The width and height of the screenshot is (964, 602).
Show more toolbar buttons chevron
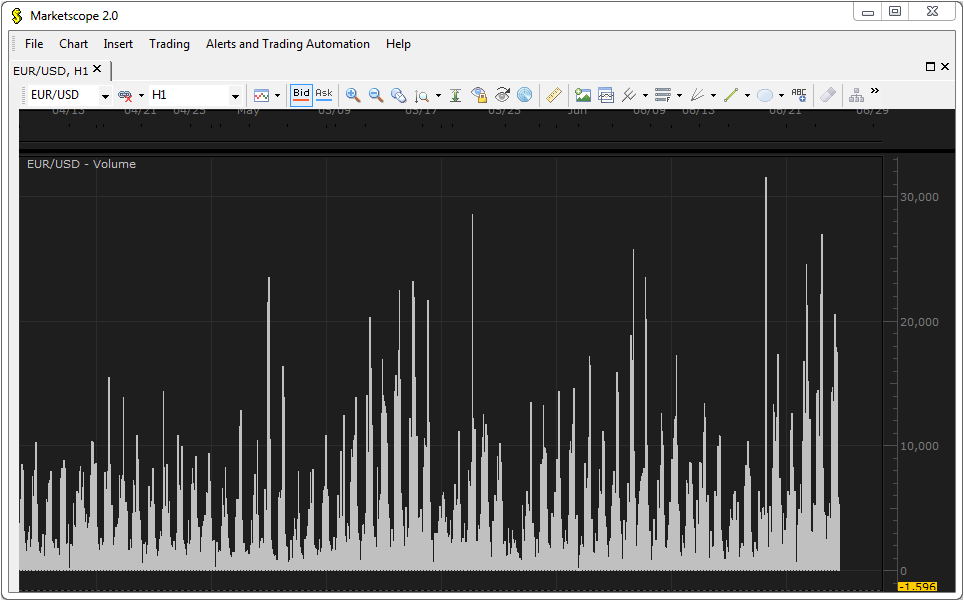[x=875, y=91]
